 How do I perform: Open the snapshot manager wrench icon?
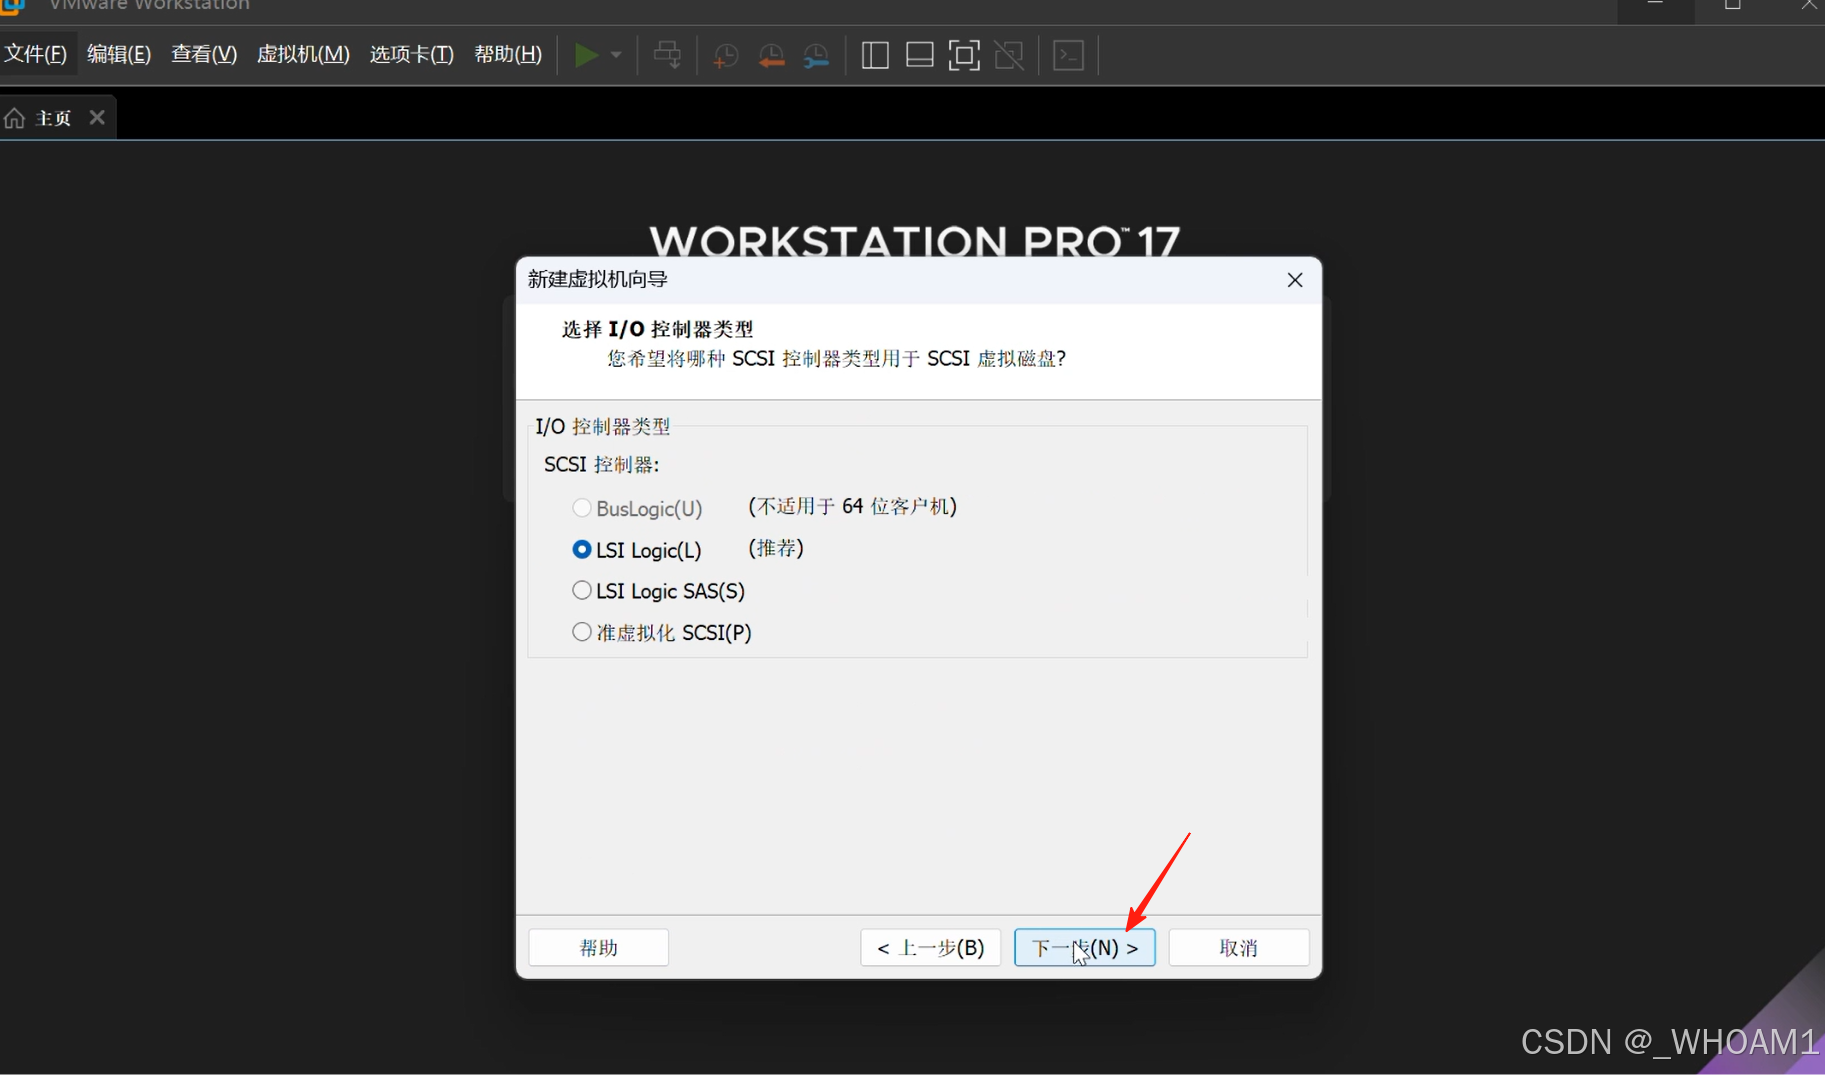click(x=816, y=56)
